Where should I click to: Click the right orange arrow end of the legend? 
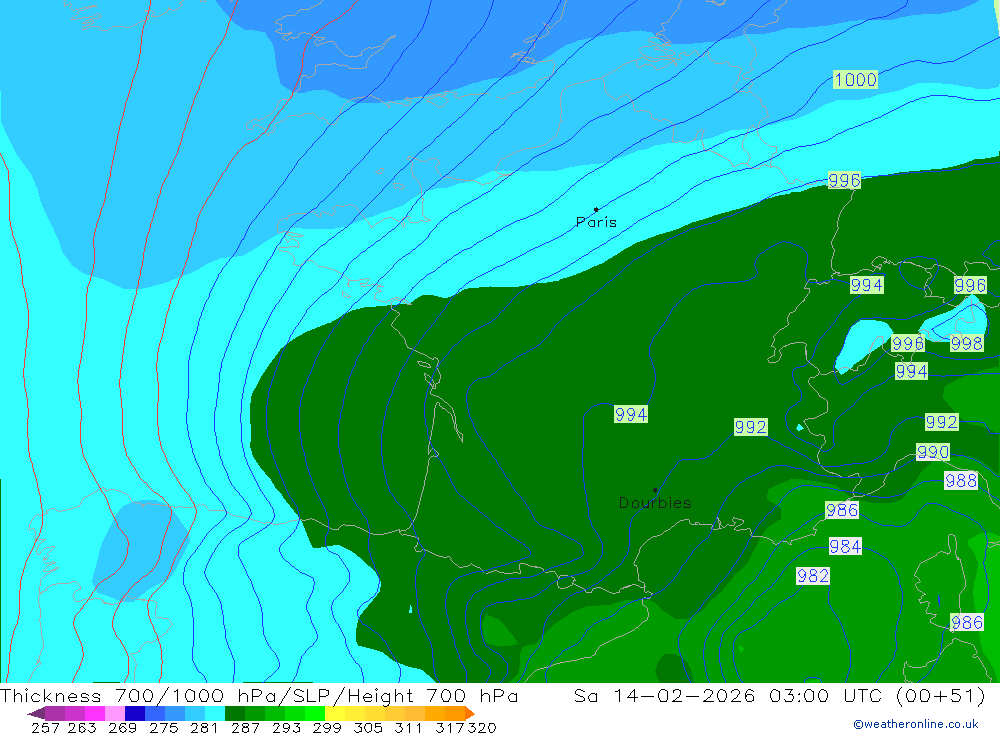pyautogui.click(x=470, y=713)
